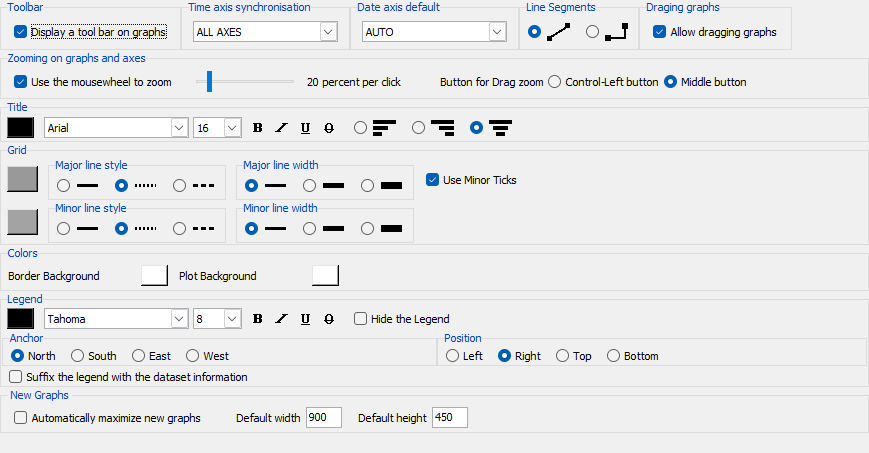The height and width of the screenshot is (453, 869).
Task: Select solid Minor line style
Action: [63, 228]
